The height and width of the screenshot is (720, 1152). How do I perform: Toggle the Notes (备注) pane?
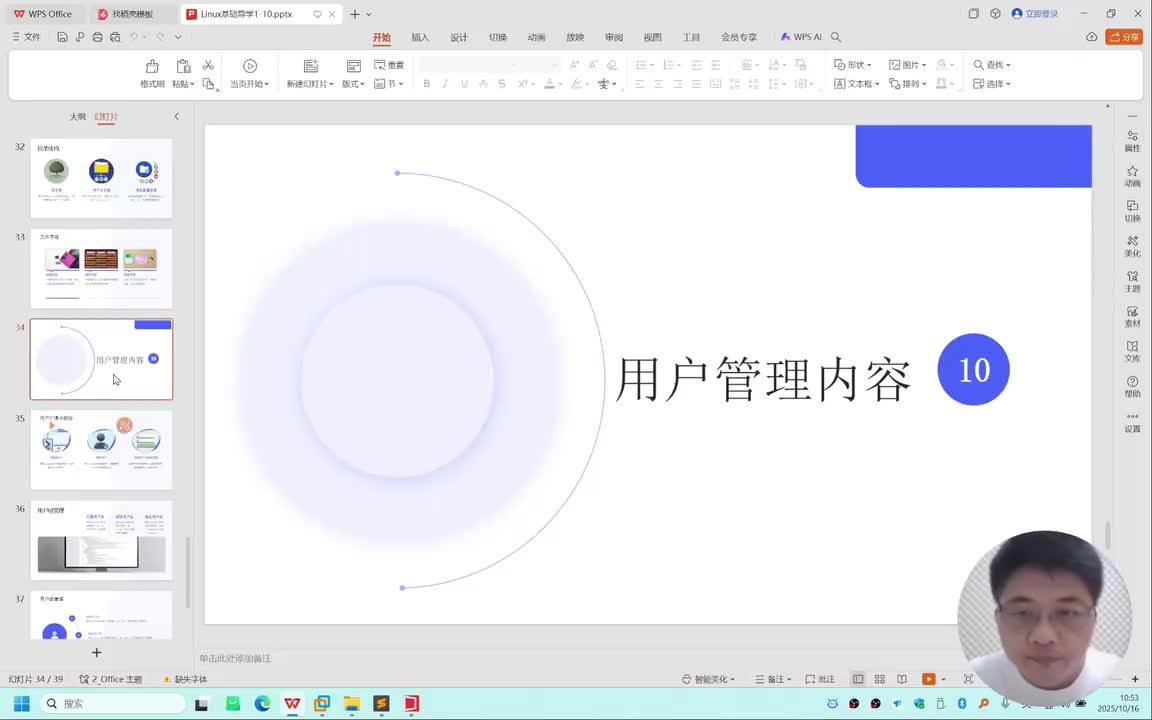[x=773, y=679]
